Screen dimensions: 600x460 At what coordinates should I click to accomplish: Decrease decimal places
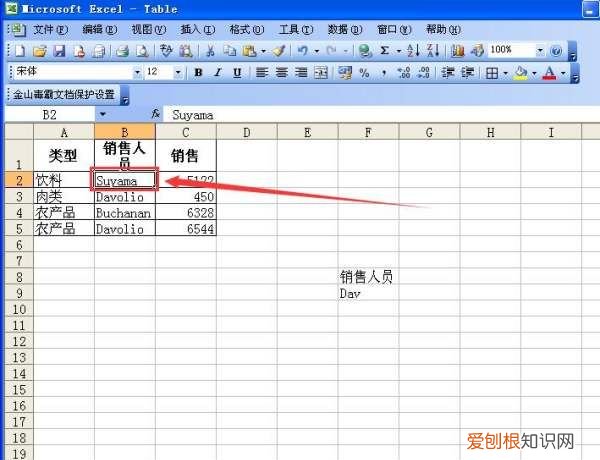[x=424, y=72]
